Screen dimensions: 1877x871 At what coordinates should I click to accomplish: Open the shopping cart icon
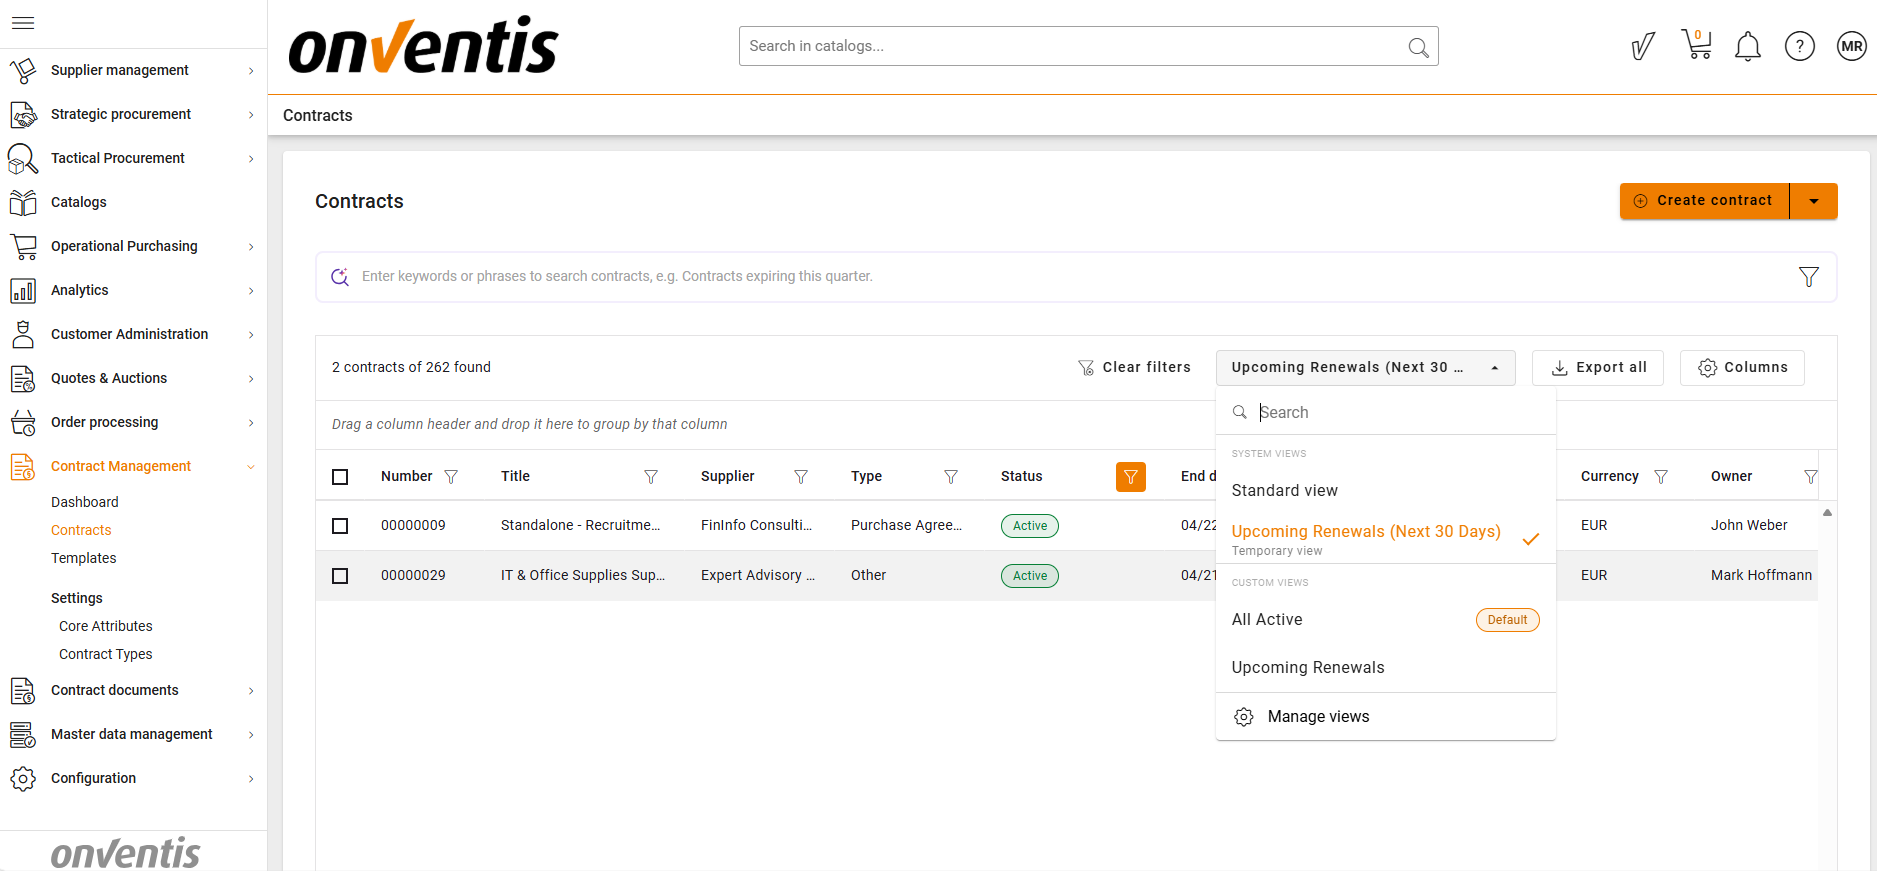coord(1696,46)
